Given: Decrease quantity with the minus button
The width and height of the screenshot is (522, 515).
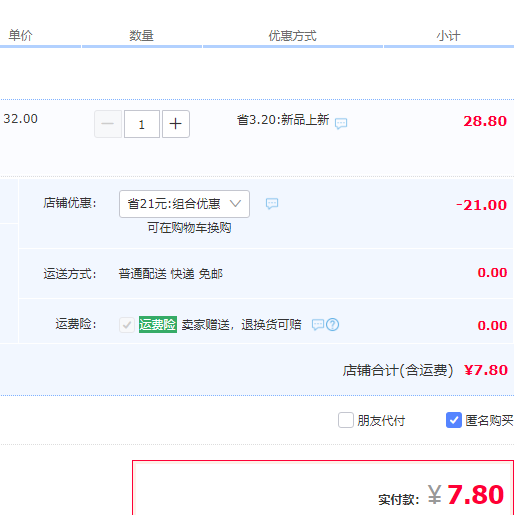Looking at the screenshot, I should 108,124.
